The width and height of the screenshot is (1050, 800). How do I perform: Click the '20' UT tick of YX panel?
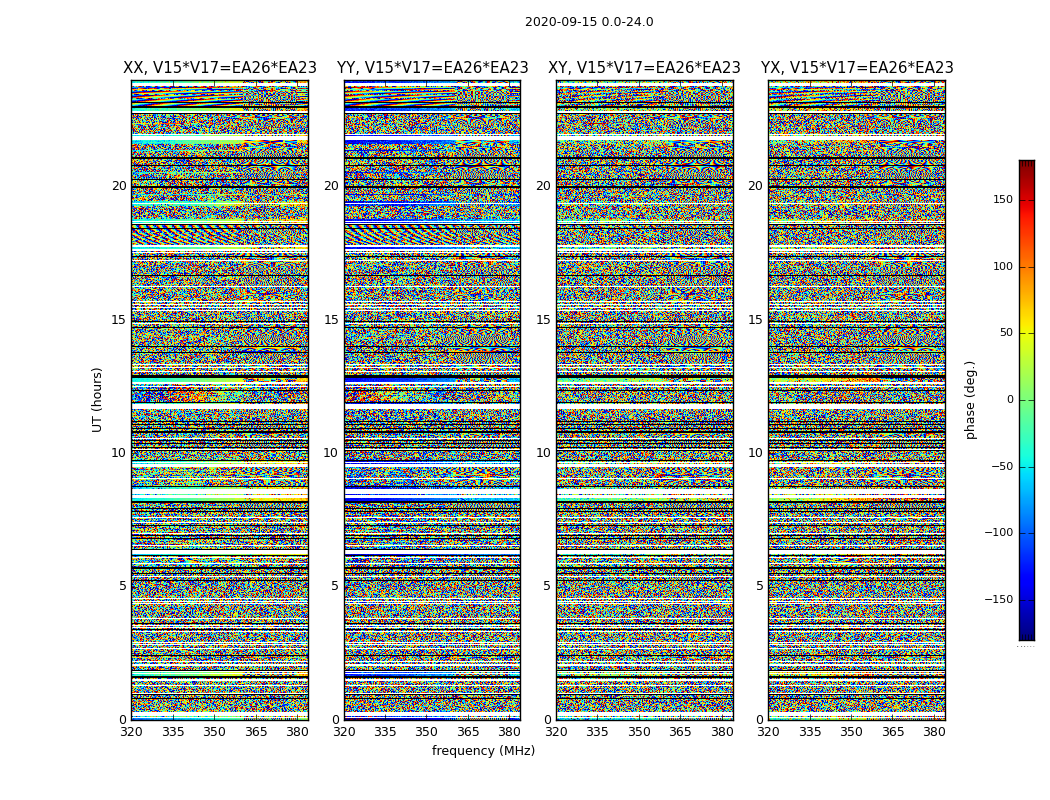tap(756, 186)
